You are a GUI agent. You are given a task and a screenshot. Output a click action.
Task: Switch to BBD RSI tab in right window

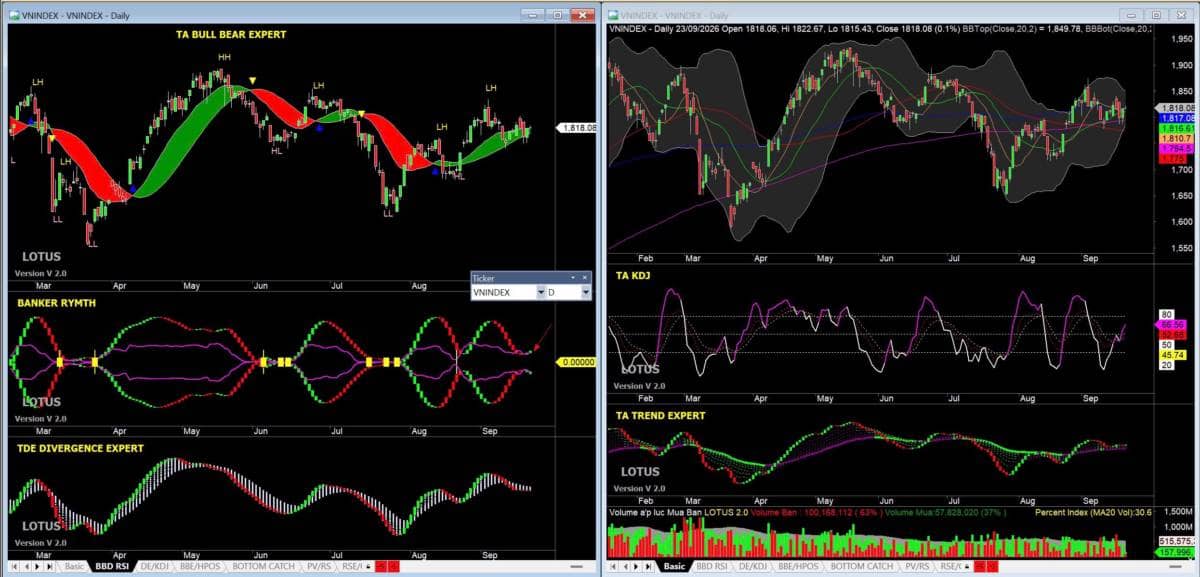712,566
